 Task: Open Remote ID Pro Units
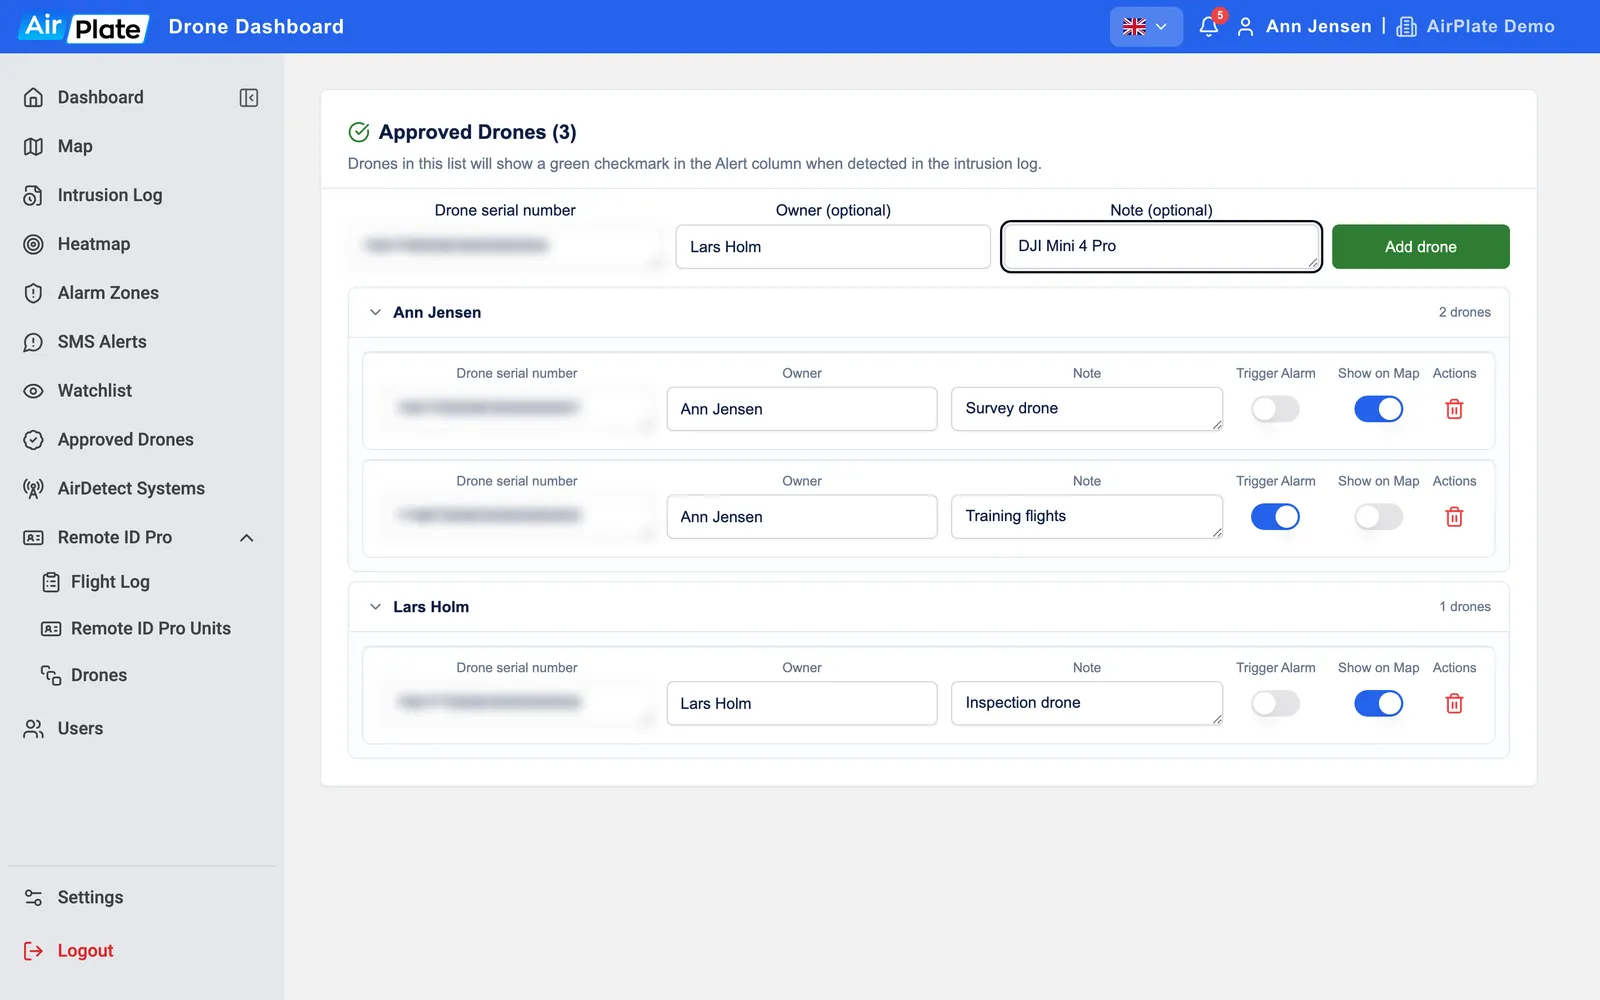[x=150, y=629]
